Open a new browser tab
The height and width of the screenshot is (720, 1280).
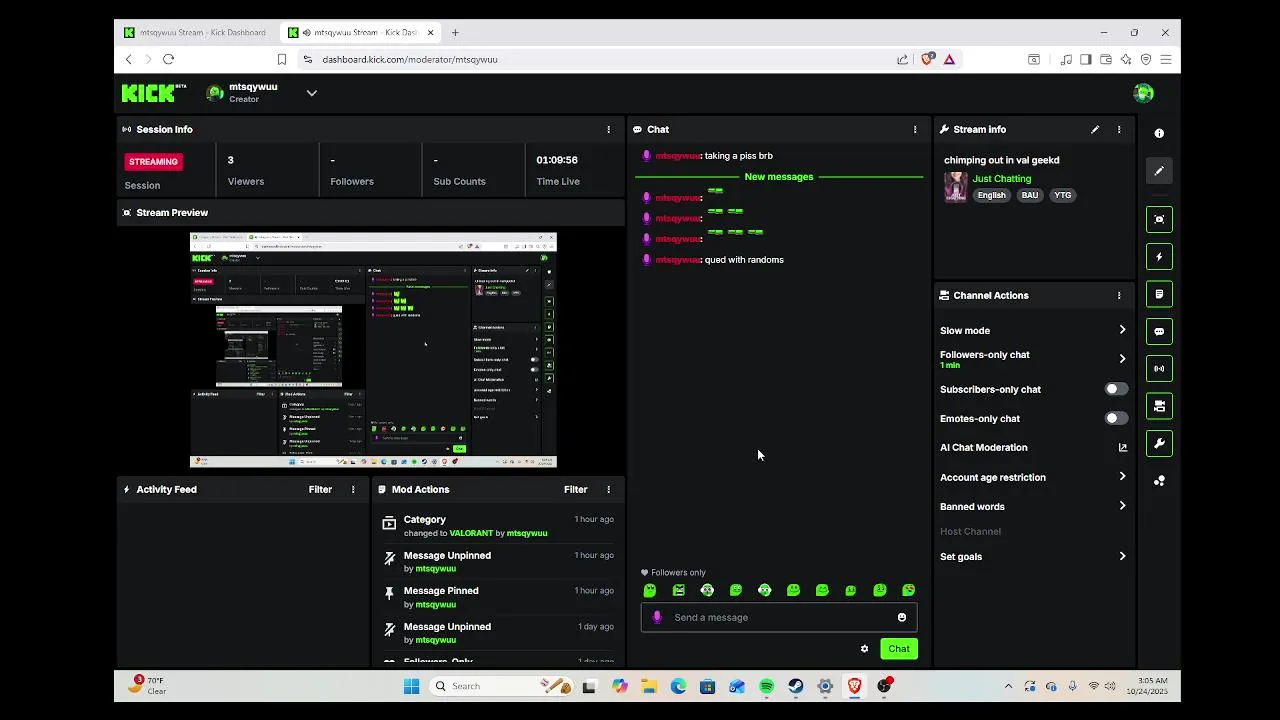pyautogui.click(x=455, y=32)
